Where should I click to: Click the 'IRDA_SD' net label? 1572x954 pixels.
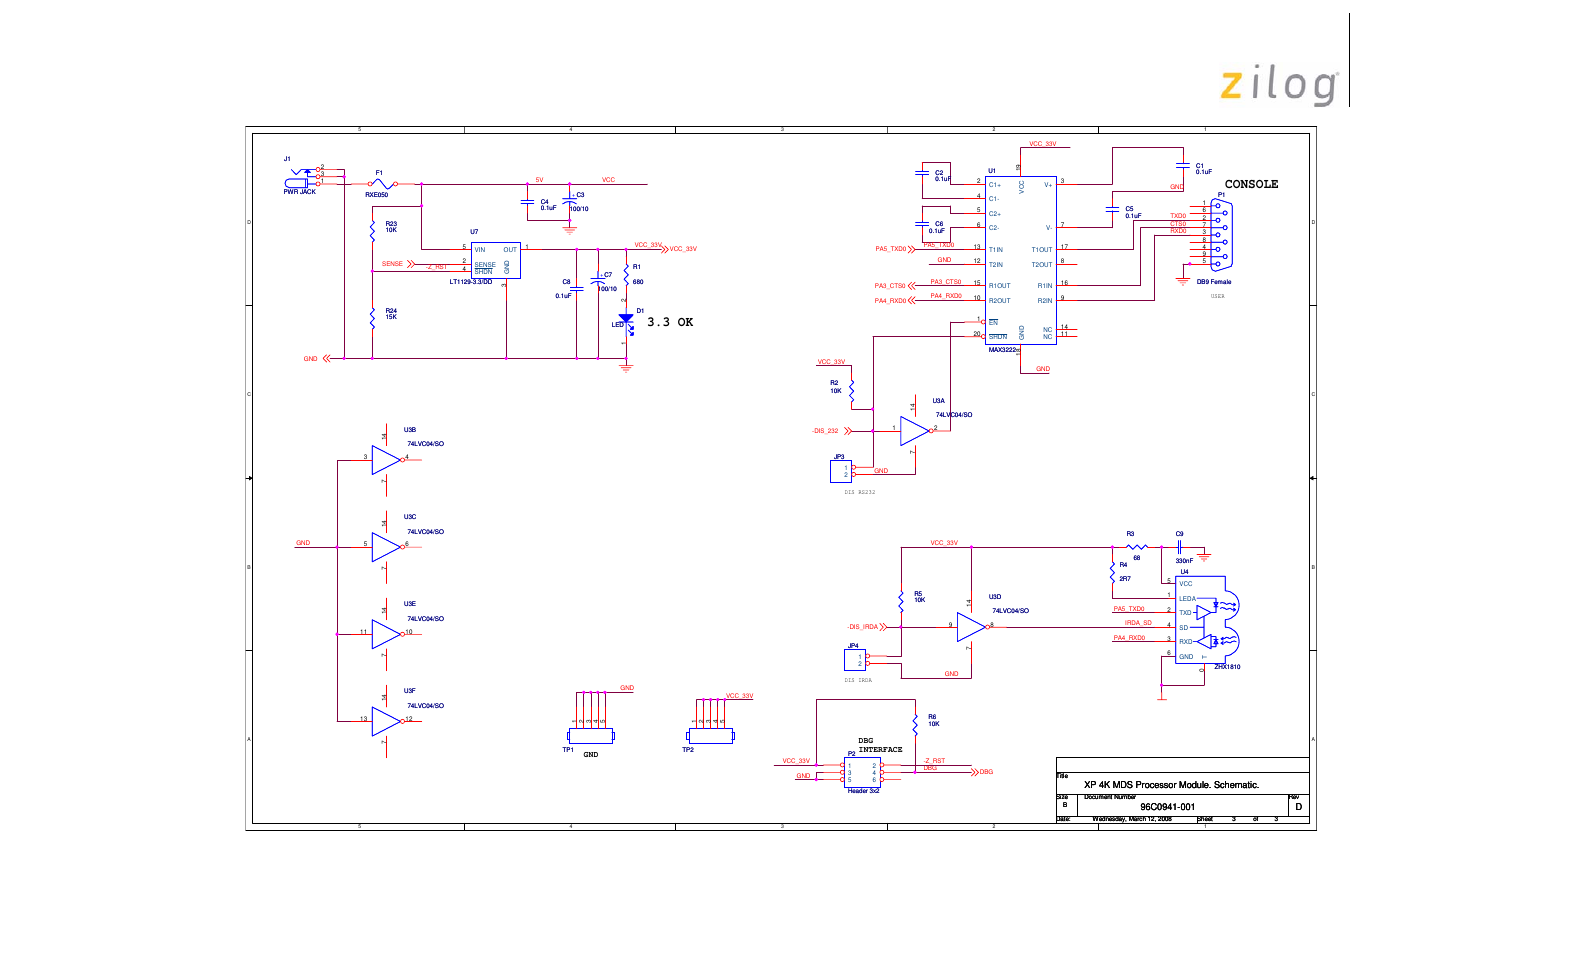[1138, 623]
